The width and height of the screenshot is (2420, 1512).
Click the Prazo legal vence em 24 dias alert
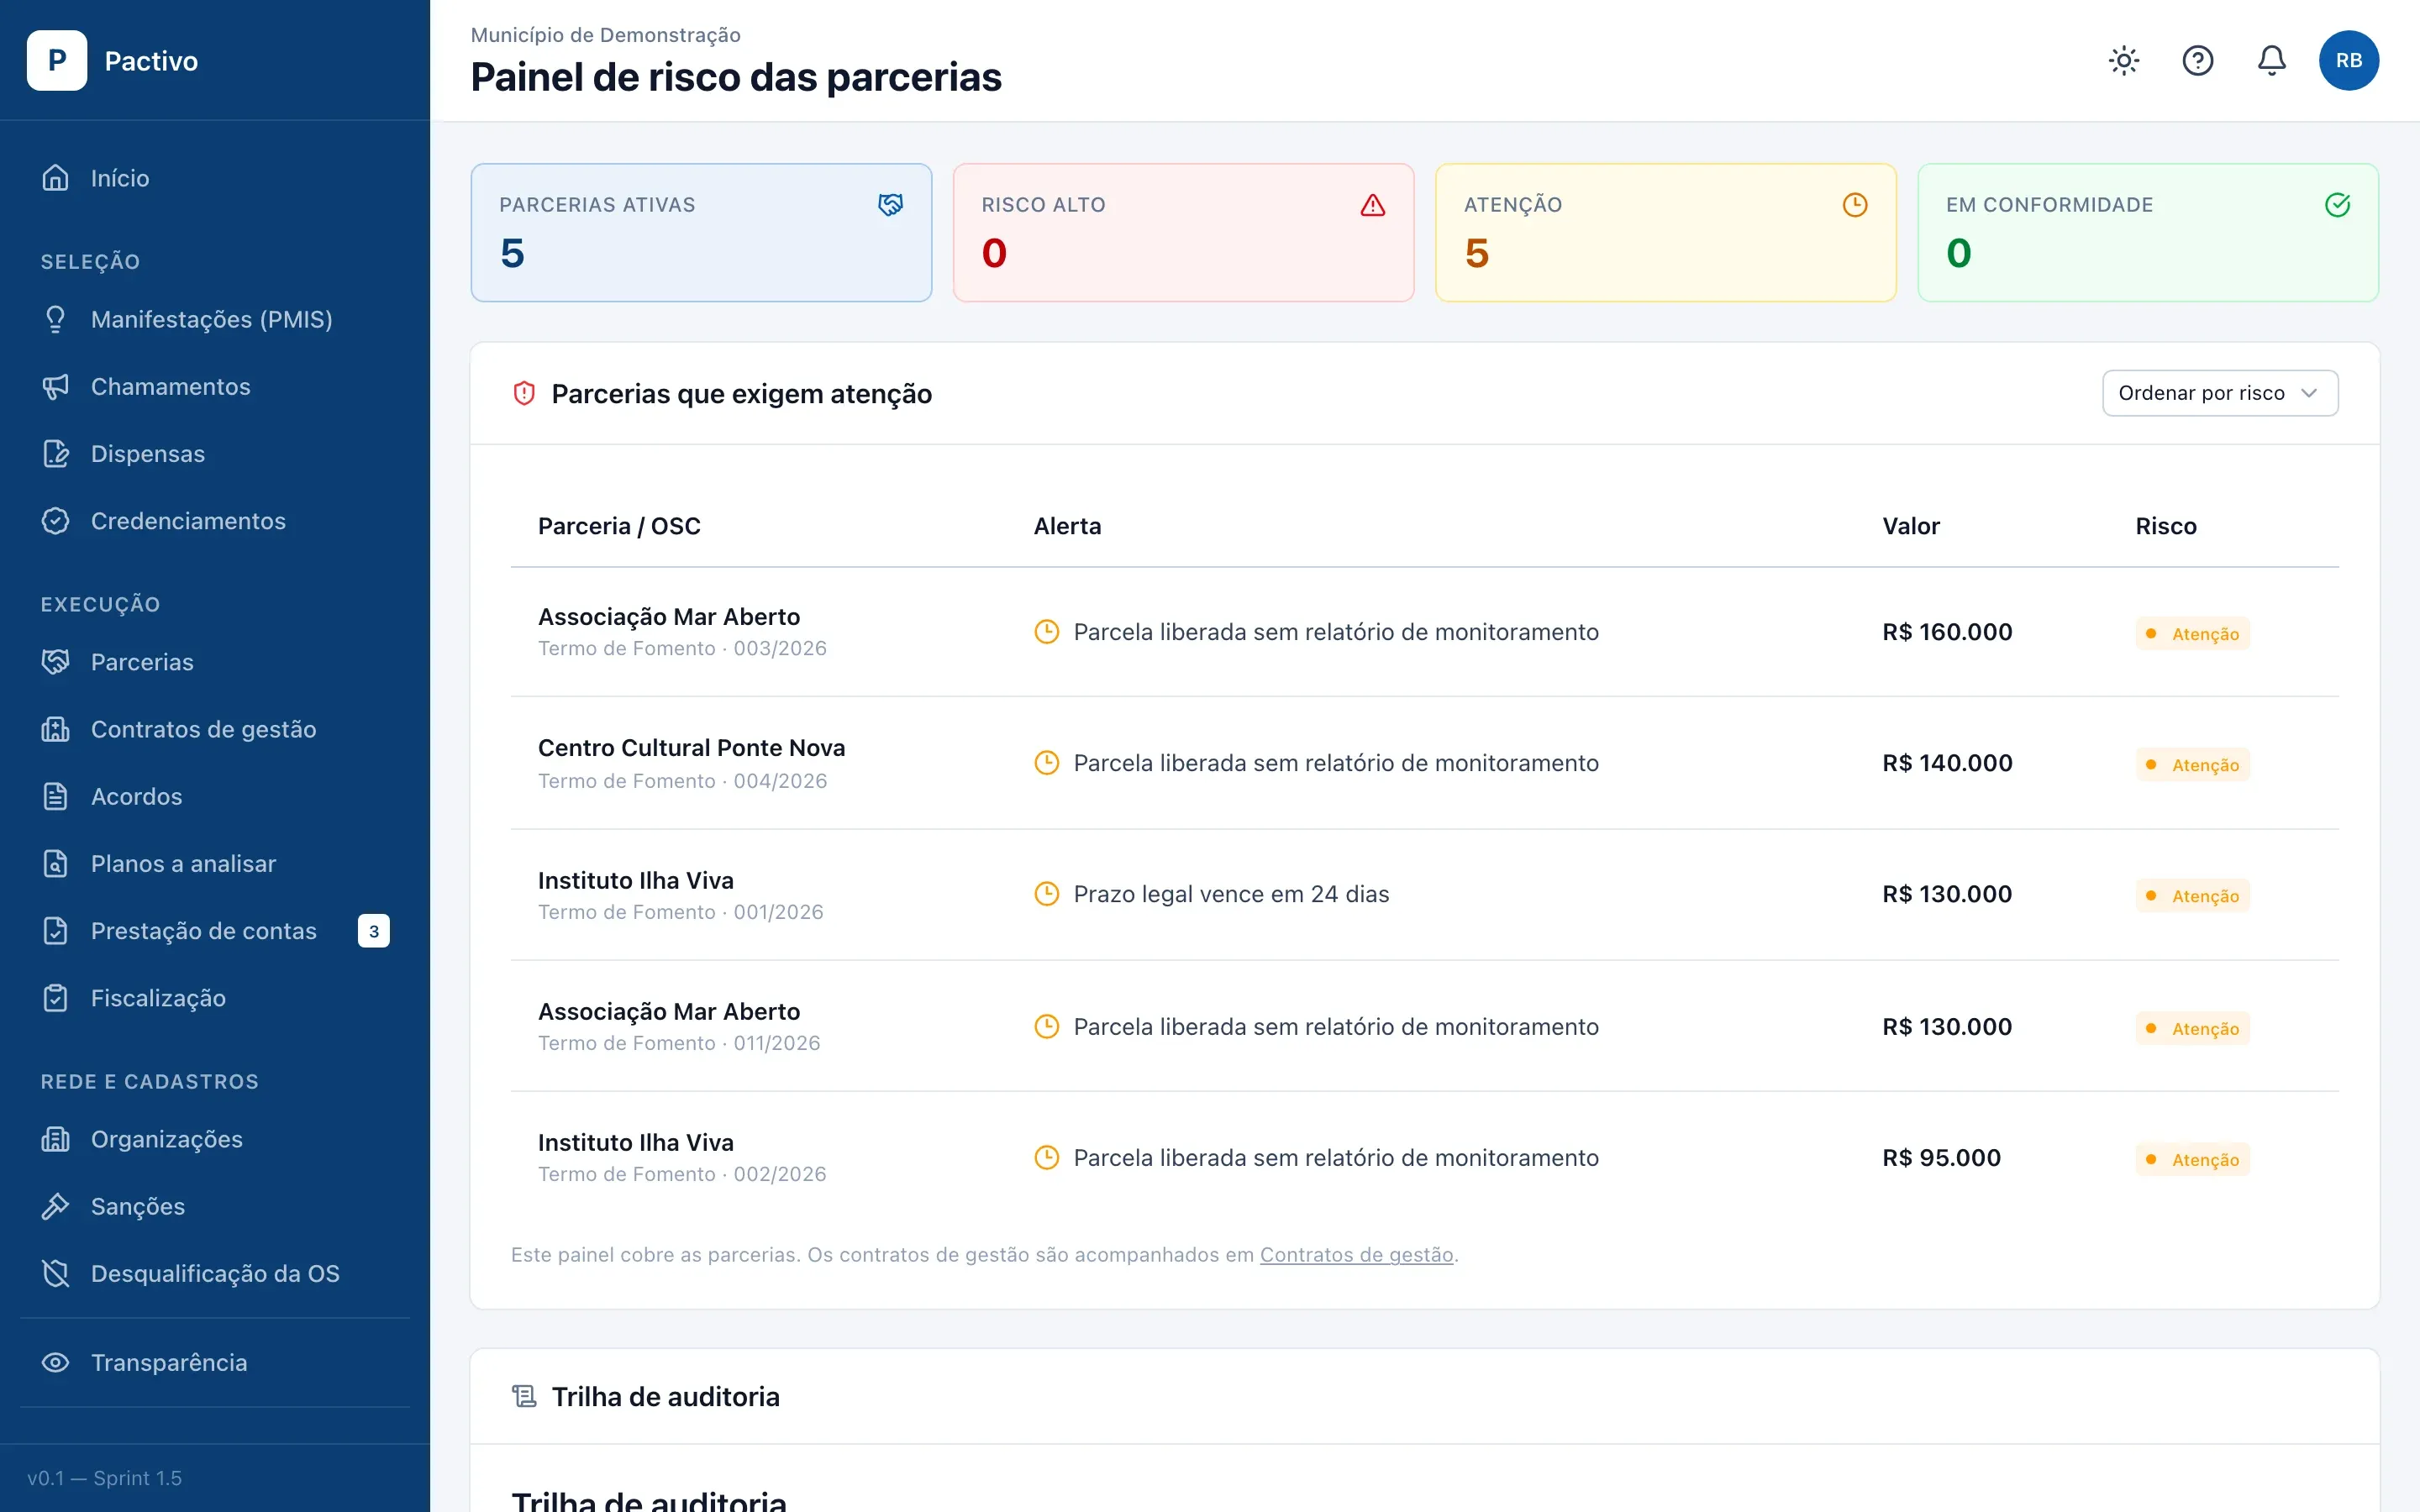1231,894
